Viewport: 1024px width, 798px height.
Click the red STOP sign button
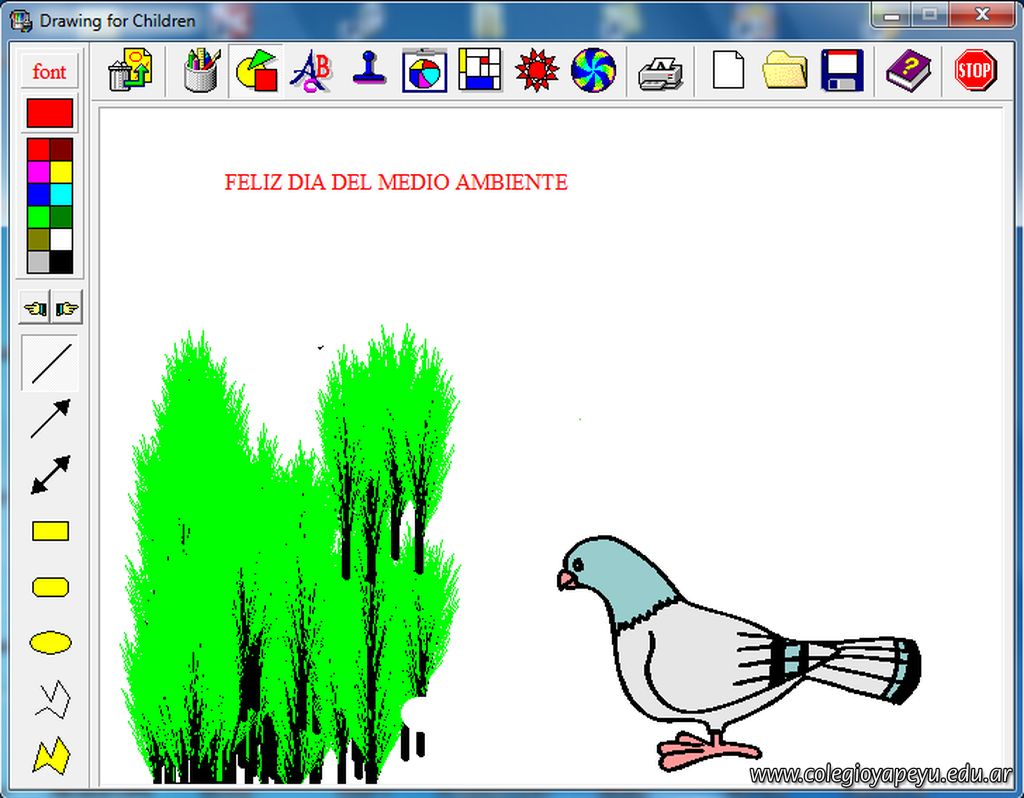[x=974, y=71]
